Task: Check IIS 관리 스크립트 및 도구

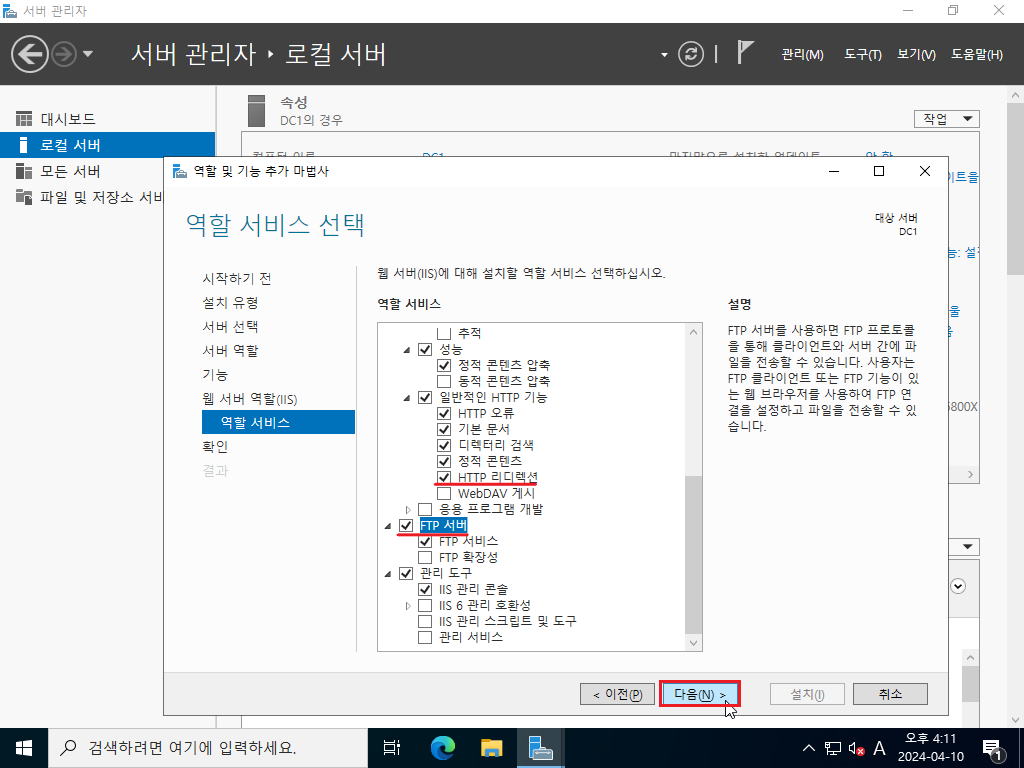Action: point(425,621)
